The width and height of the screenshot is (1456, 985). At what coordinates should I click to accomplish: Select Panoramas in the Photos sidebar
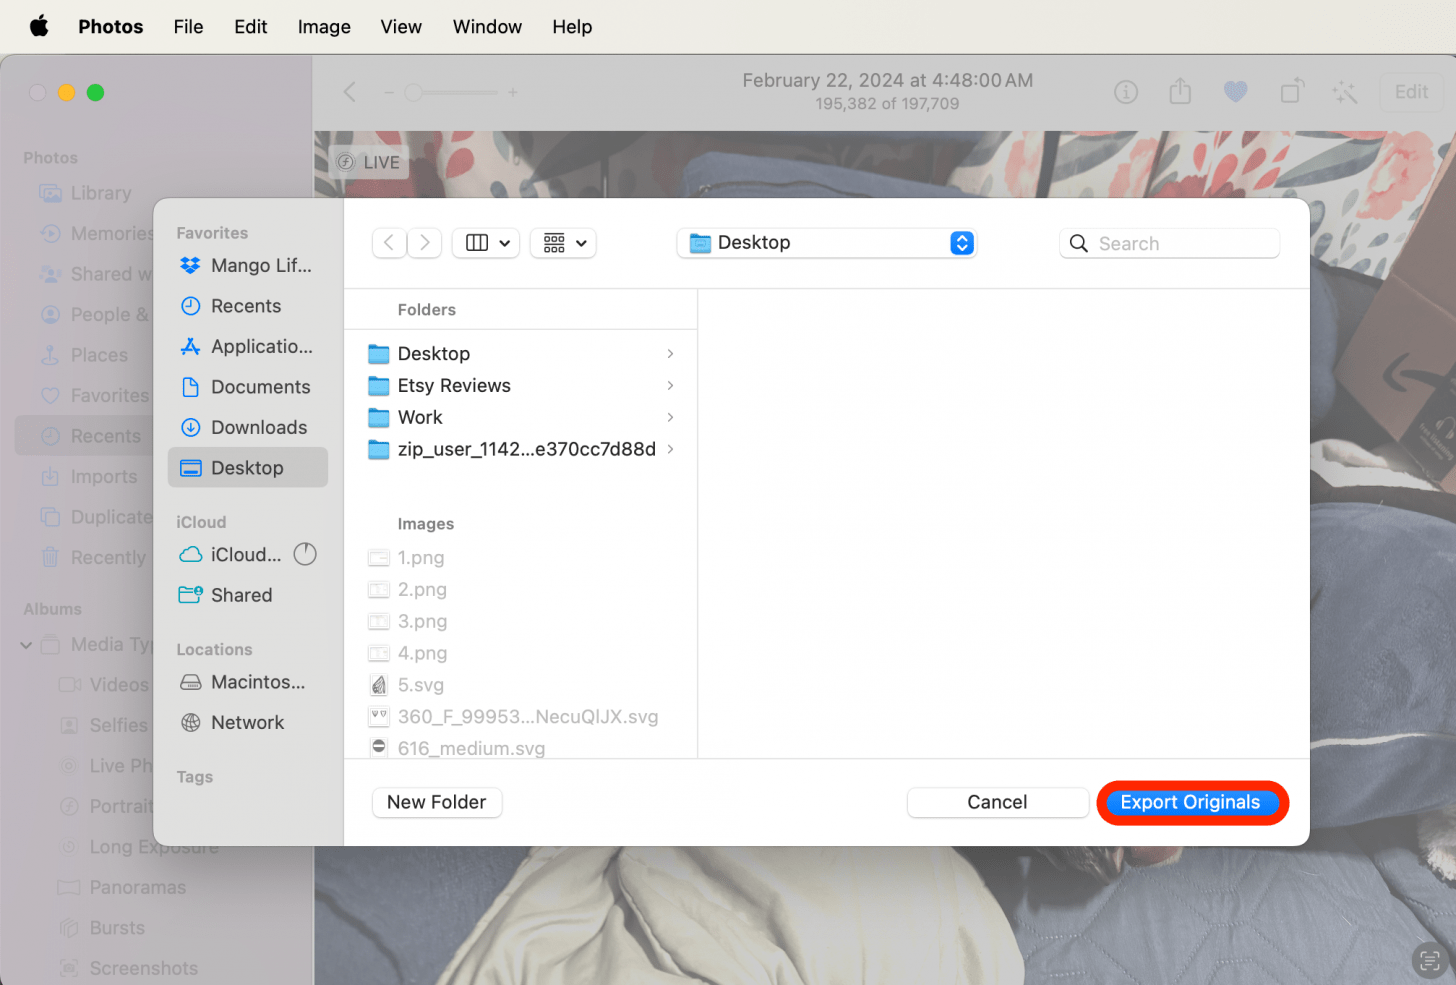122,887
